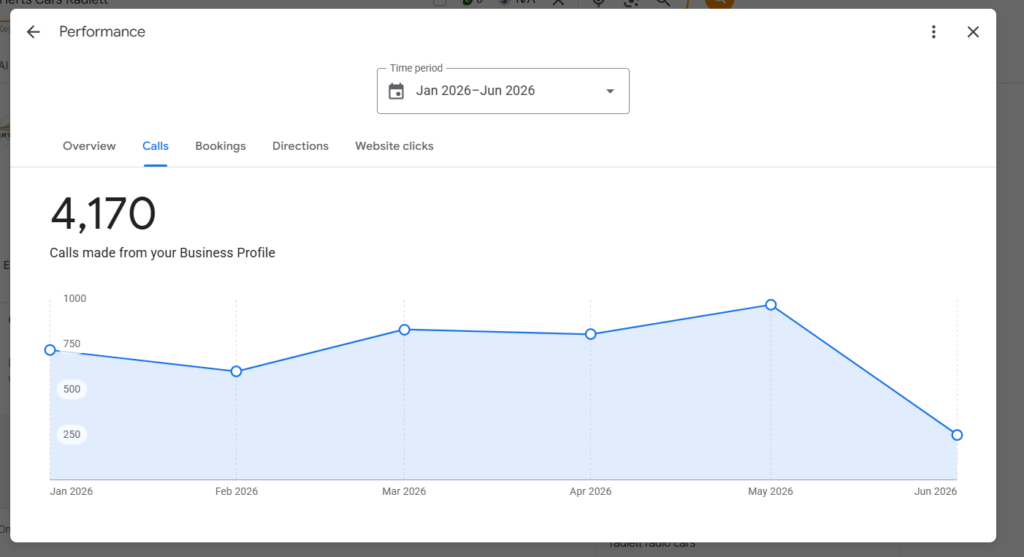Click the Jun 2026 data point on chart
The image size is (1024, 557).
coord(957,435)
